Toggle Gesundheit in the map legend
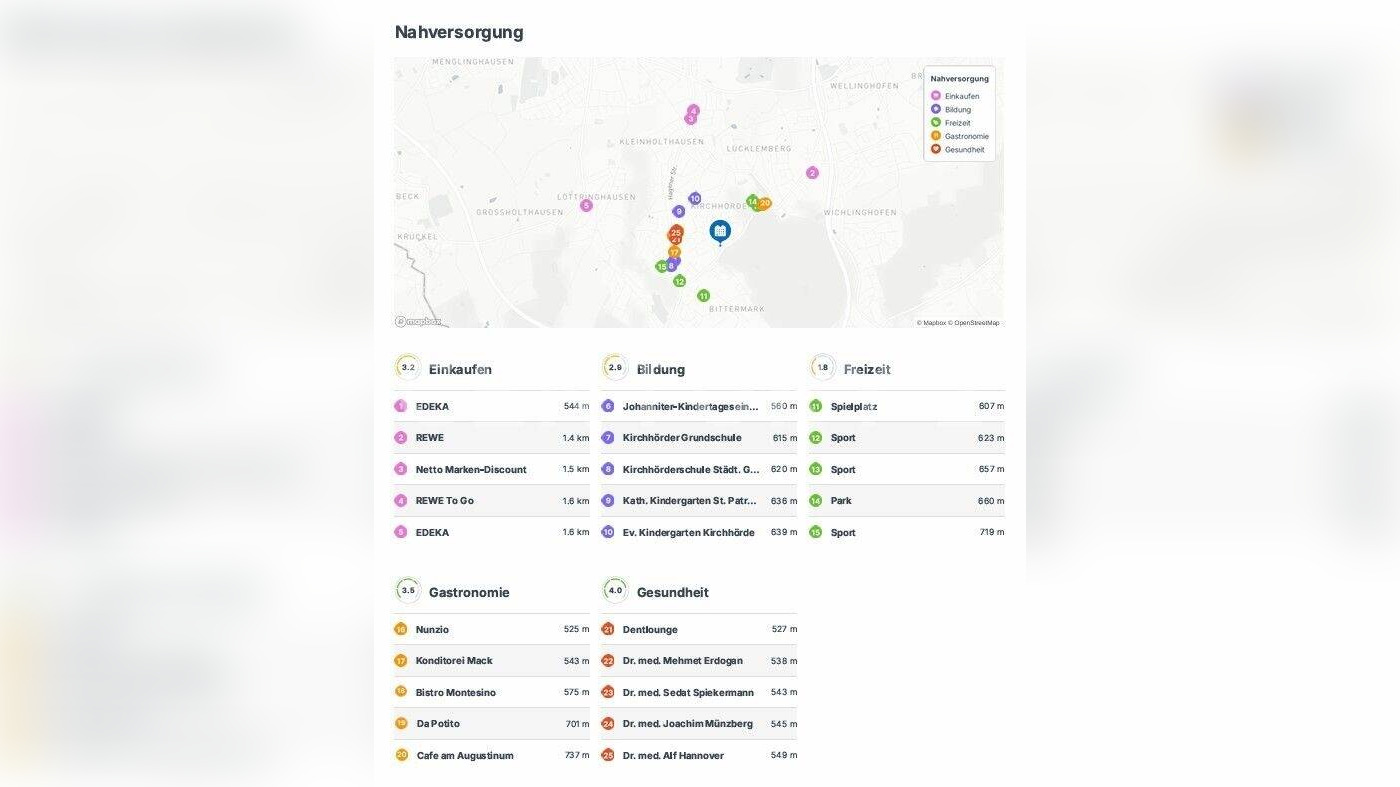Screen dimensions: 1400x787 coord(964,150)
